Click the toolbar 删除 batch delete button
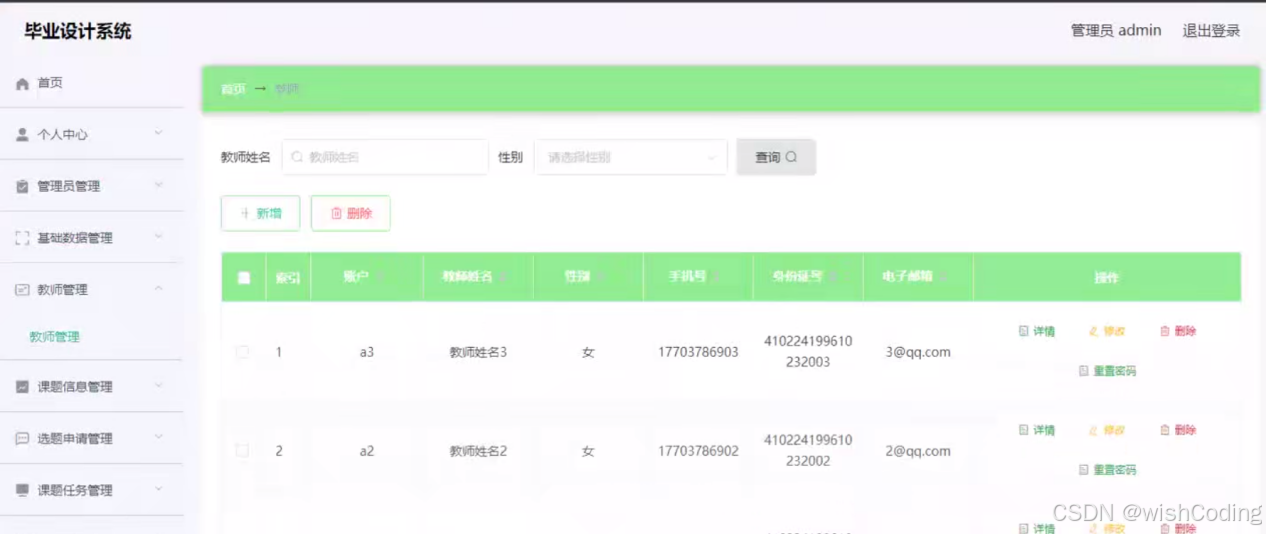The height and width of the screenshot is (534, 1266). pos(350,213)
